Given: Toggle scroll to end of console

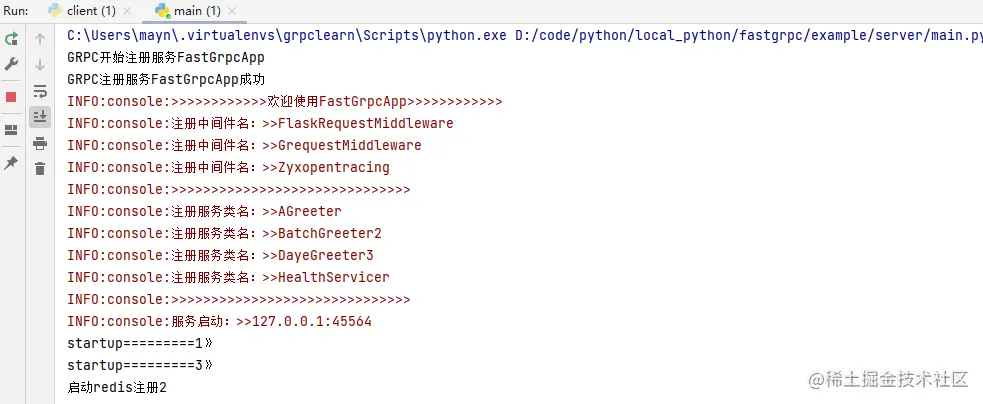Looking at the screenshot, I should (40, 117).
